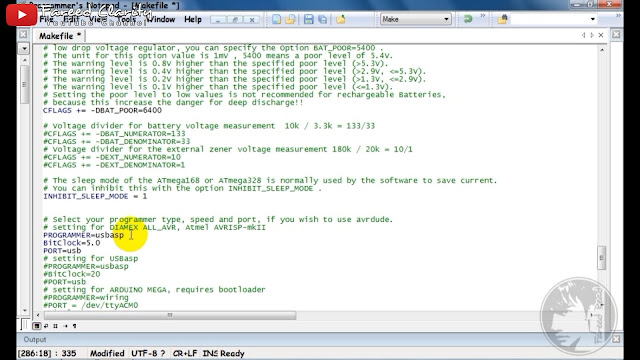Click the line PROGRAMMER=usbasp
Image resolution: width=640 pixels, height=360 pixels.
pyautogui.click(x=84, y=235)
